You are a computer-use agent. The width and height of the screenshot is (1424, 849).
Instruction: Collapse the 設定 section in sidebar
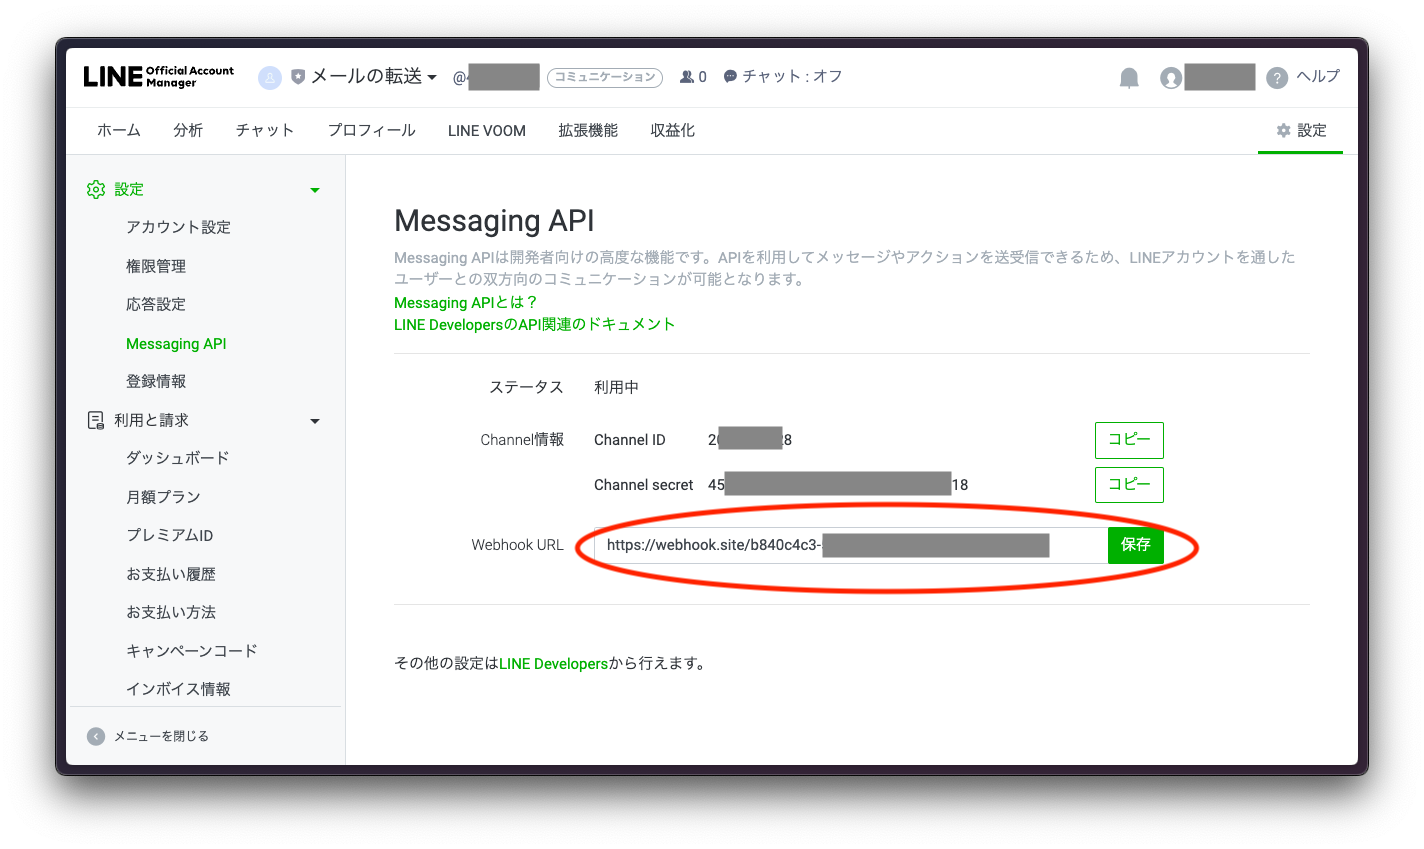point(314,189)
